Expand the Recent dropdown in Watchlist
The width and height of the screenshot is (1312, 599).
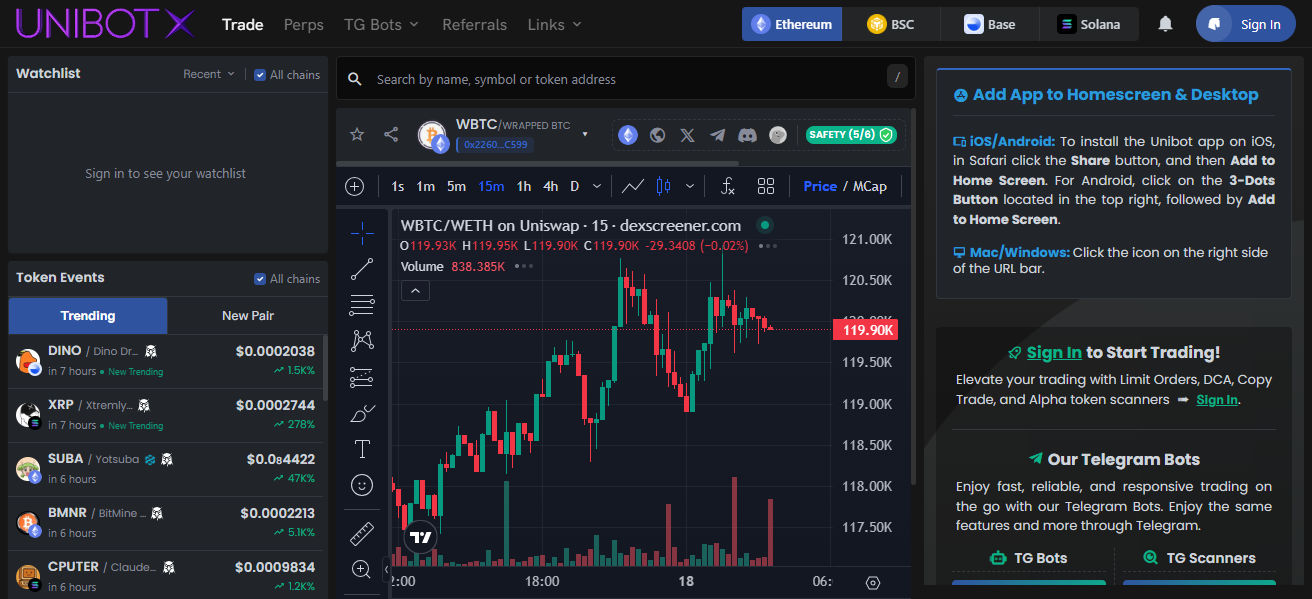click(208, 74)
